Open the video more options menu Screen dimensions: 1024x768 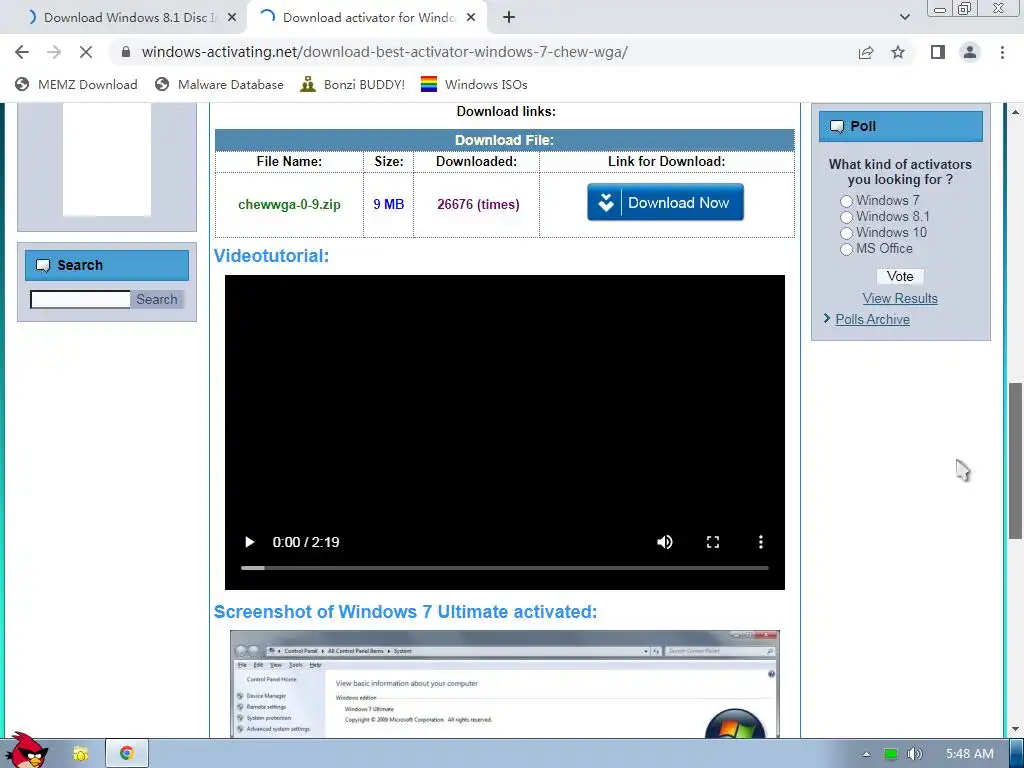point(760,542)
